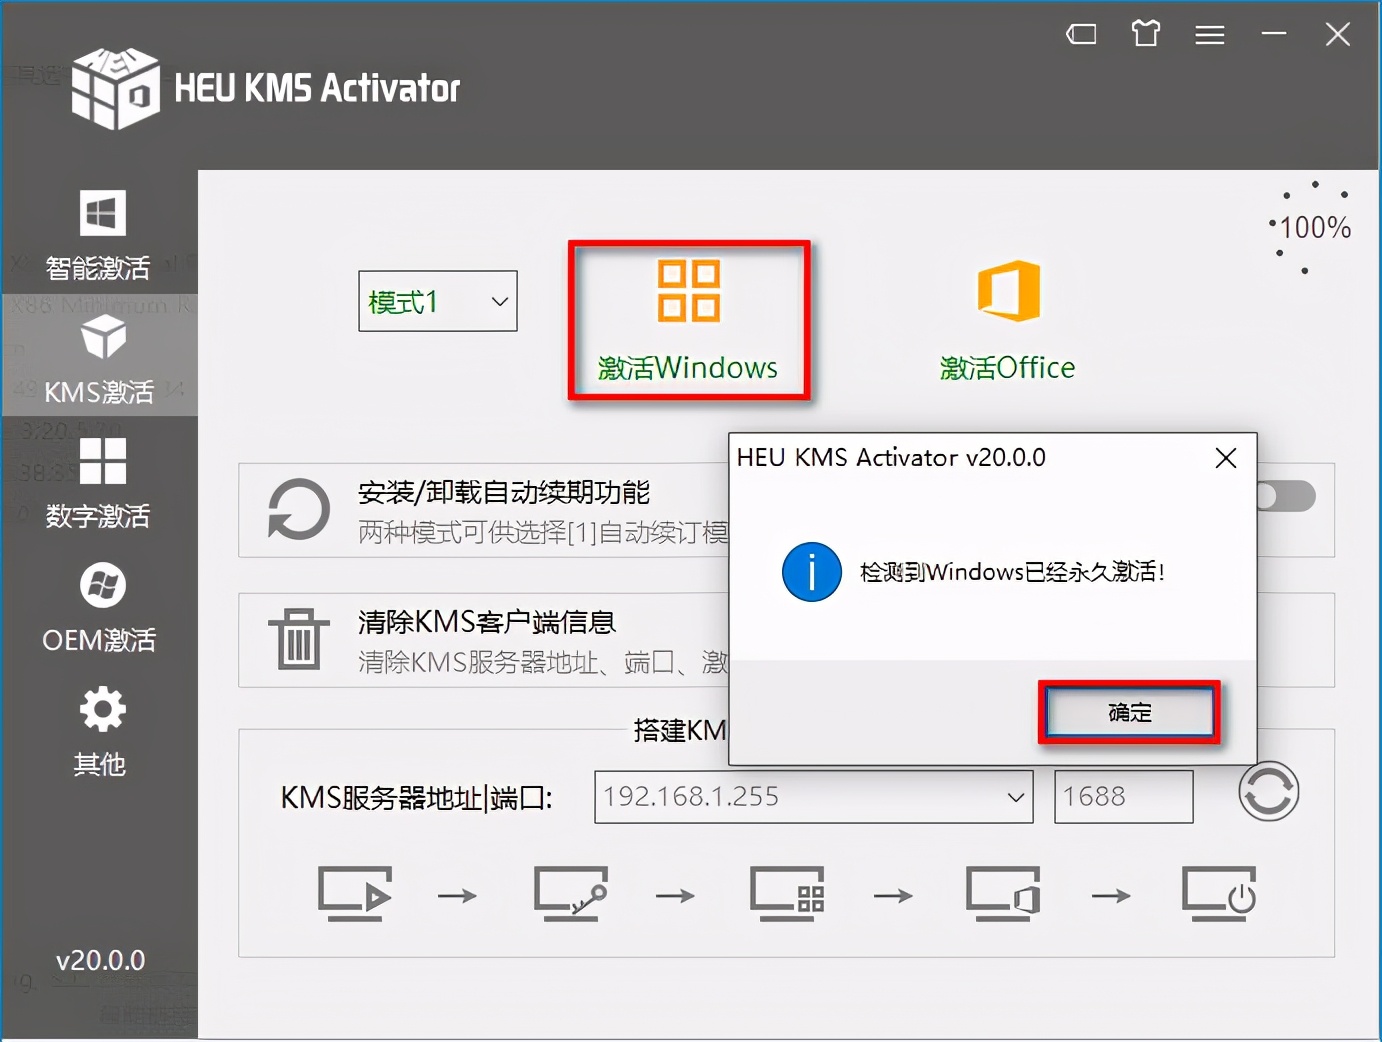Open the 其他 settings tab
Screen dimensions: 1382x1042
tap(99, 732)
